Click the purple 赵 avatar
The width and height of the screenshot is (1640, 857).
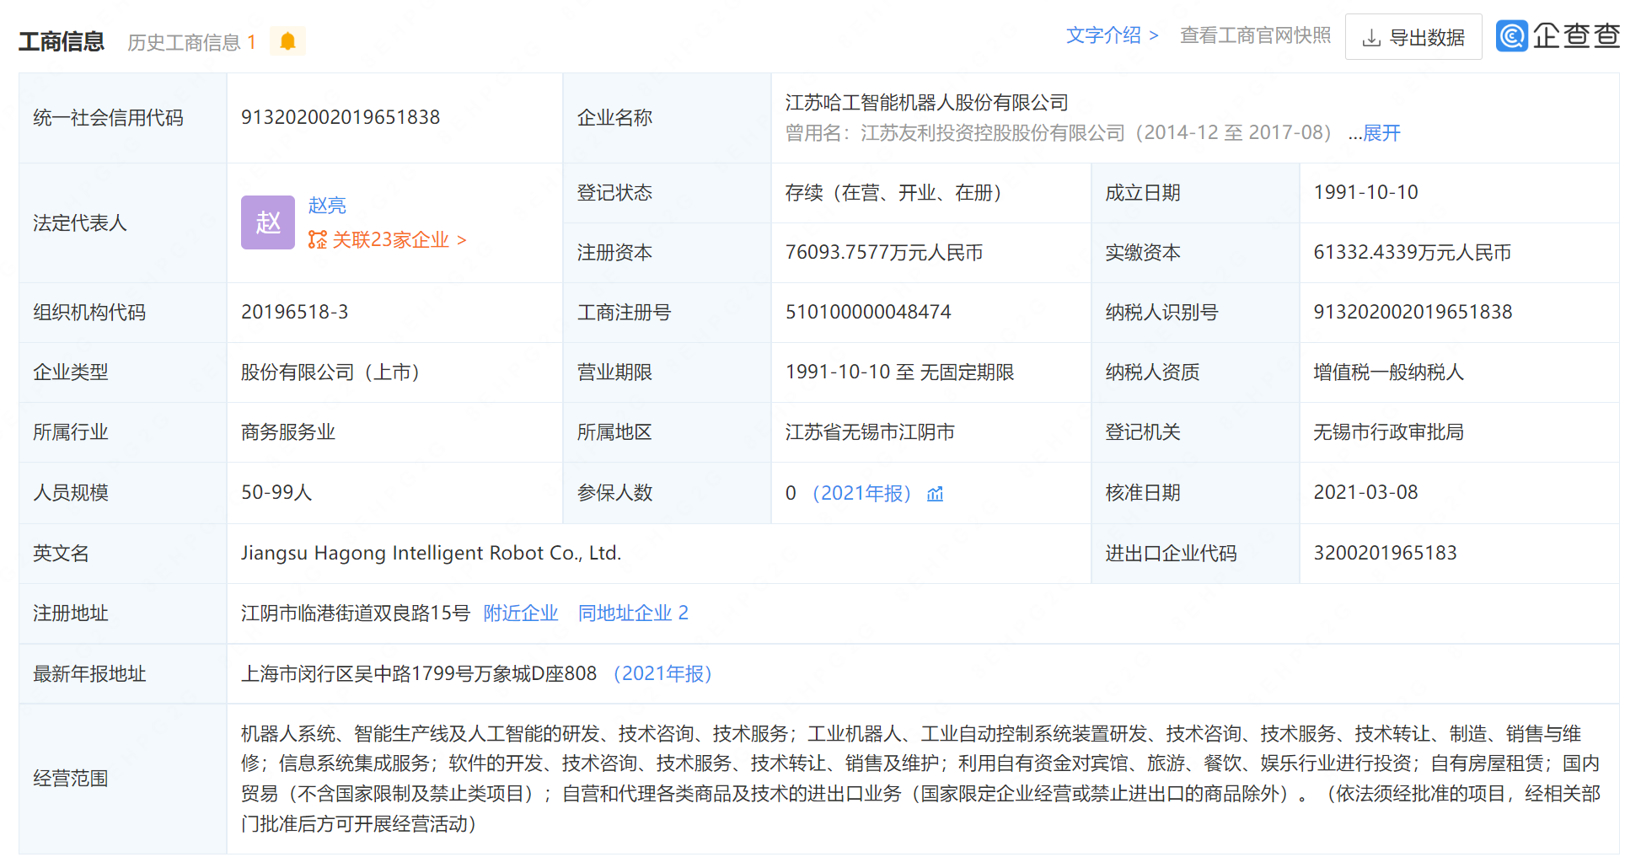268,222
